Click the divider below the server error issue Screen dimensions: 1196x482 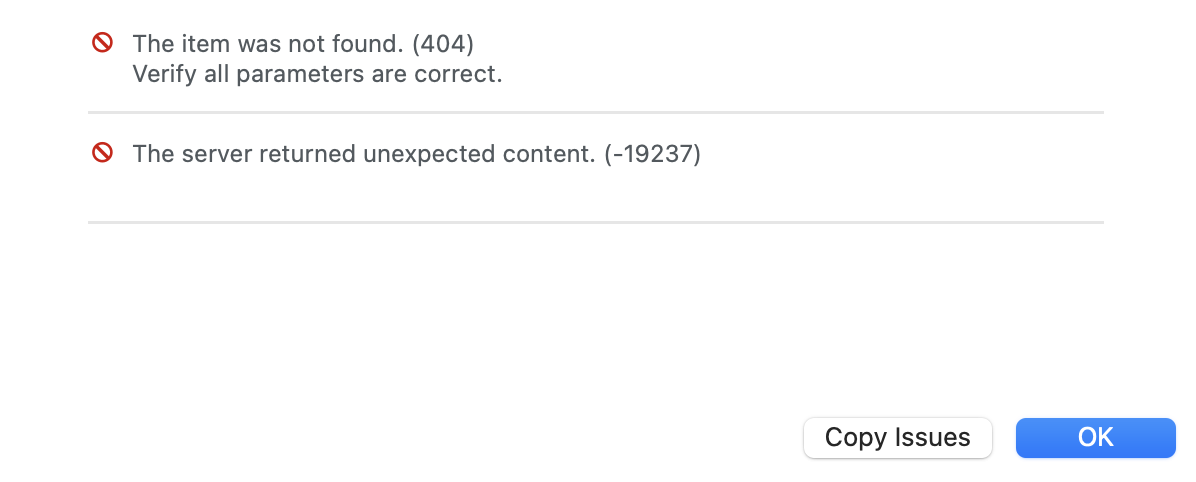point(595,222)
